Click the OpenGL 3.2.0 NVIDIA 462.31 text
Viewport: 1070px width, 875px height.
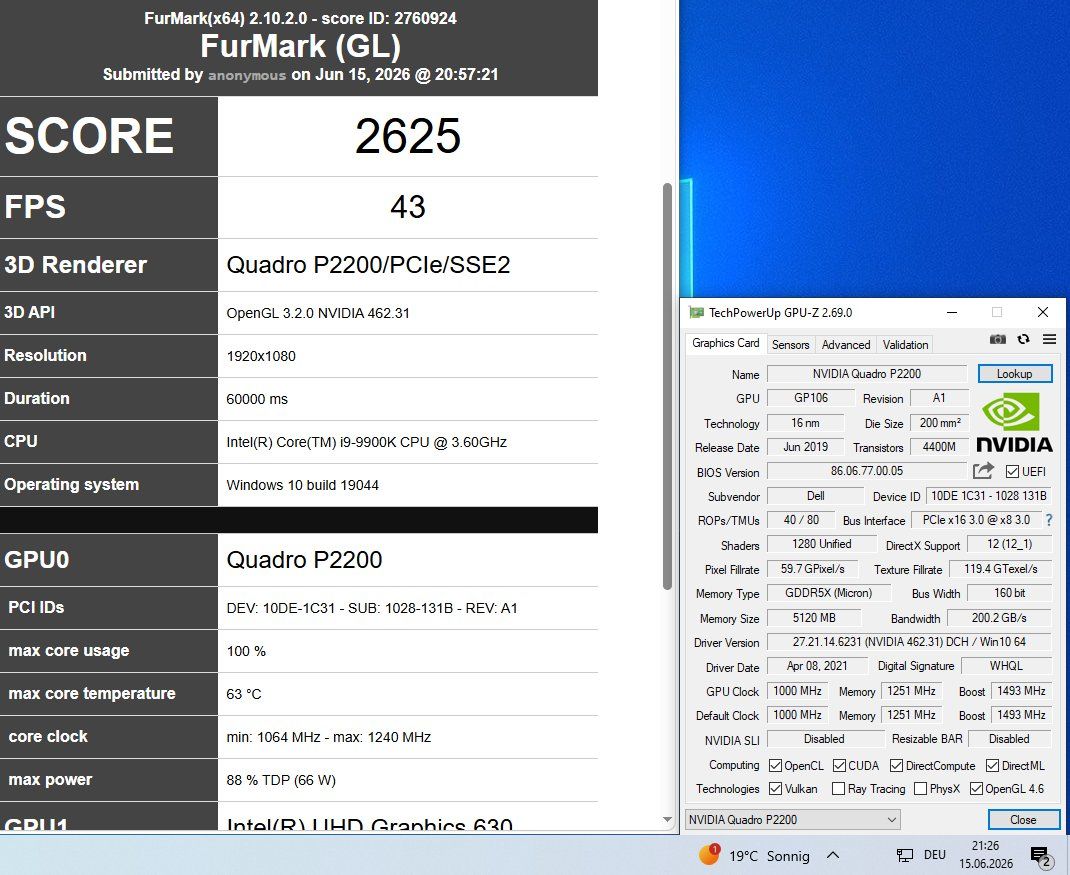(318, 313)
